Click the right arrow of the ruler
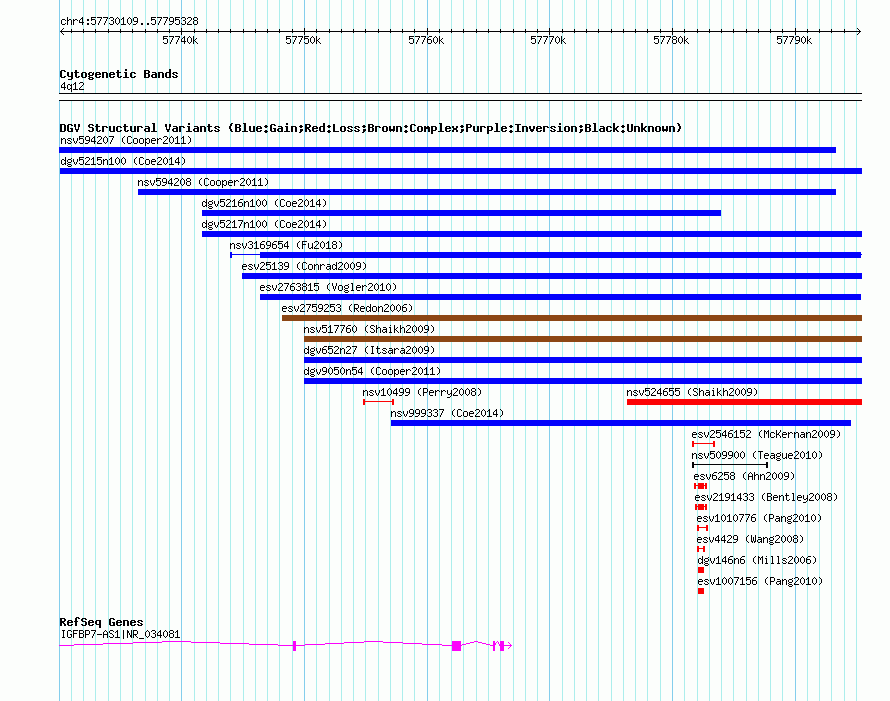 [x=858, y=32]
